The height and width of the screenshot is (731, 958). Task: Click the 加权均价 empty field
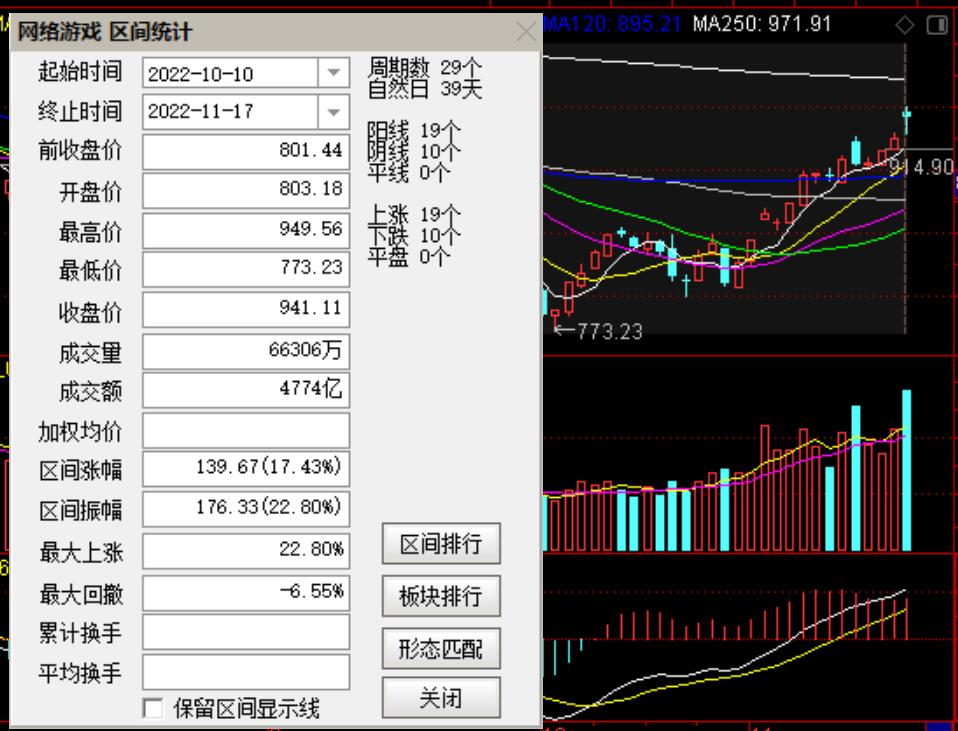click(x=246, y=431)
